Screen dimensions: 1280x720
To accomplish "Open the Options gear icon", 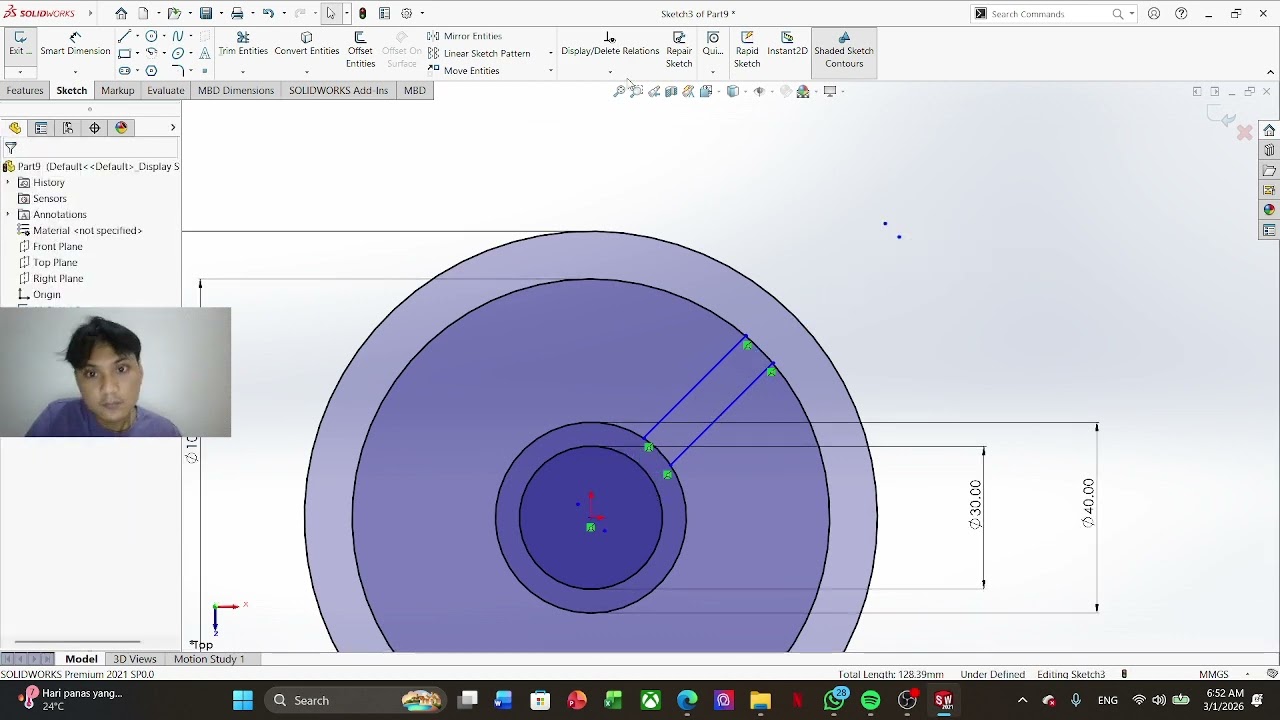I will tap(407, 13).
